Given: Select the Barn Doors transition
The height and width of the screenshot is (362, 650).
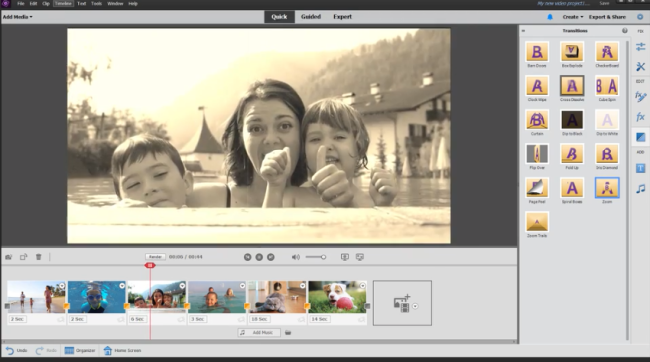Looking at the screenshot, I should point(537,52).
